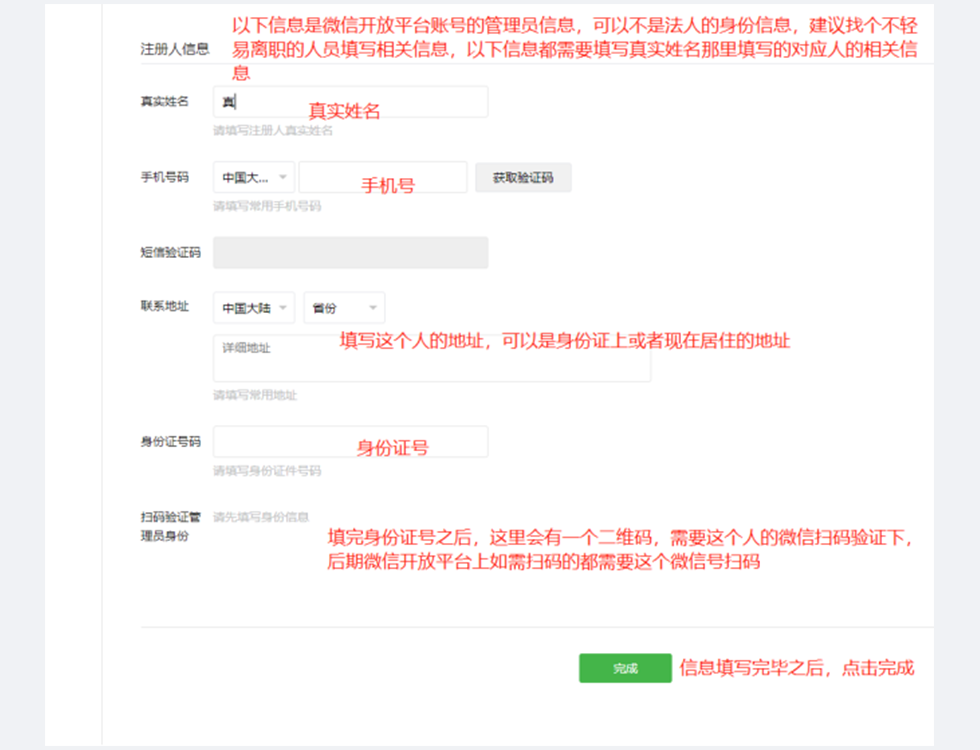The width and height of the screenshot is (980, 750).
Task: Click the 详细地址 detailed address textarea
Action: coord(432,358)
